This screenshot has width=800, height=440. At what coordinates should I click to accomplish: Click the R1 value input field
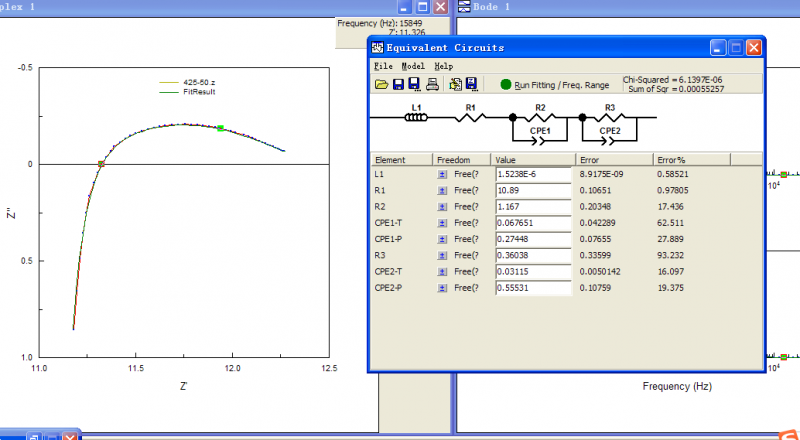click(533, 190)
